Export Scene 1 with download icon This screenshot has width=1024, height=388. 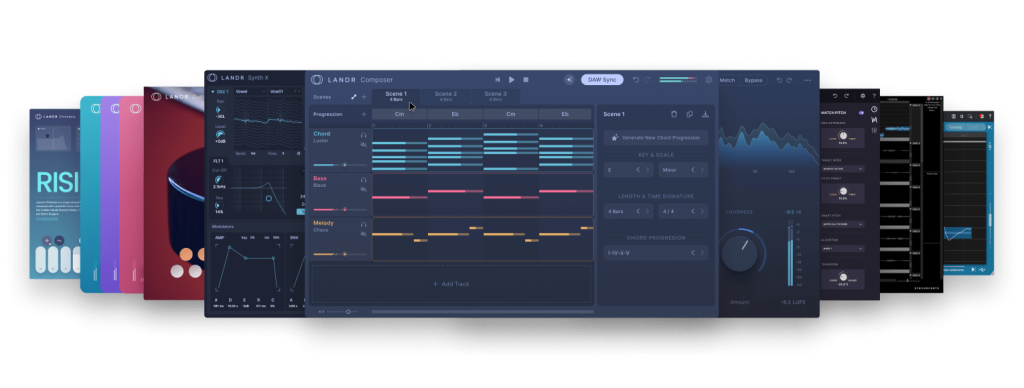point(705,114)
